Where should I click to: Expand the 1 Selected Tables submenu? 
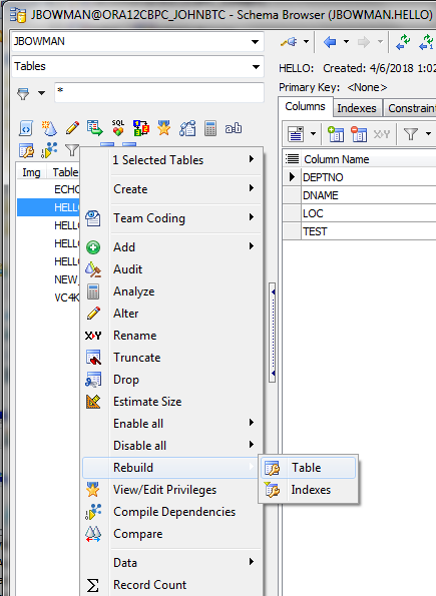172,160
